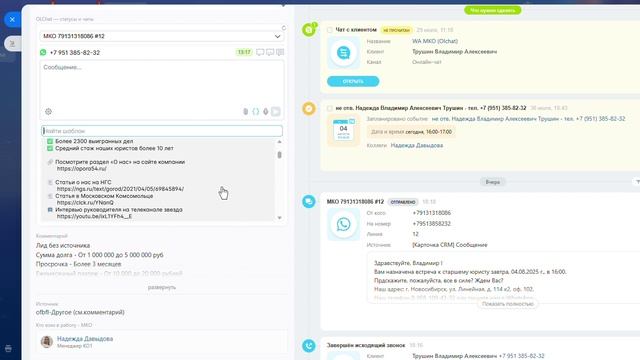Select template 'Более 2300 выигранных дел'
This screenshot has height=360, width=640.
94,141
